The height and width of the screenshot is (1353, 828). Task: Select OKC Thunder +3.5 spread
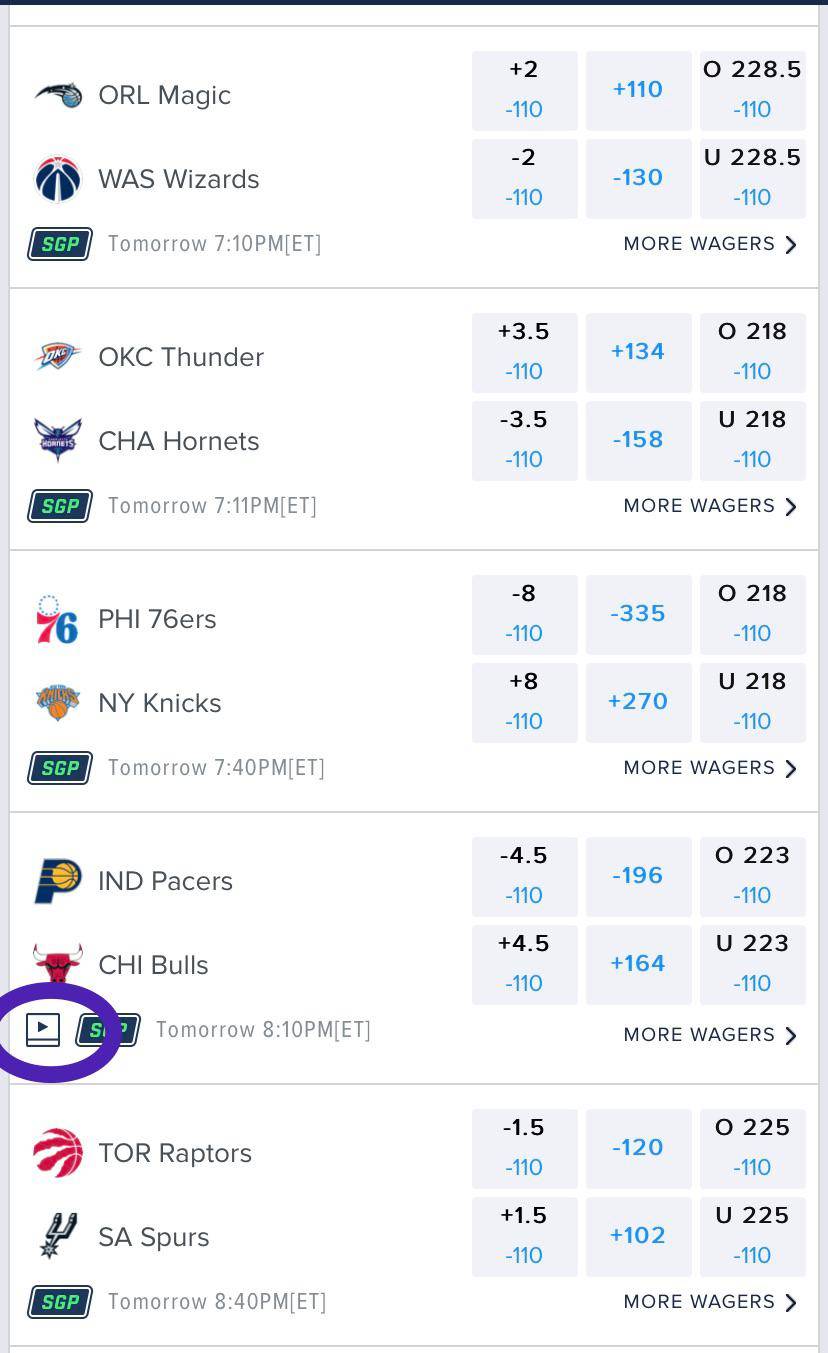point(524,351)
